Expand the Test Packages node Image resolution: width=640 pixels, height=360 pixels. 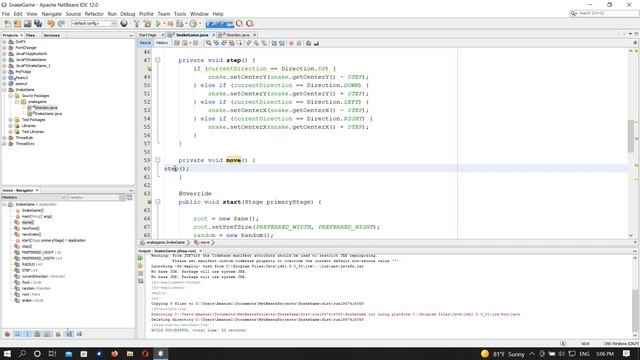click(11, 120)
